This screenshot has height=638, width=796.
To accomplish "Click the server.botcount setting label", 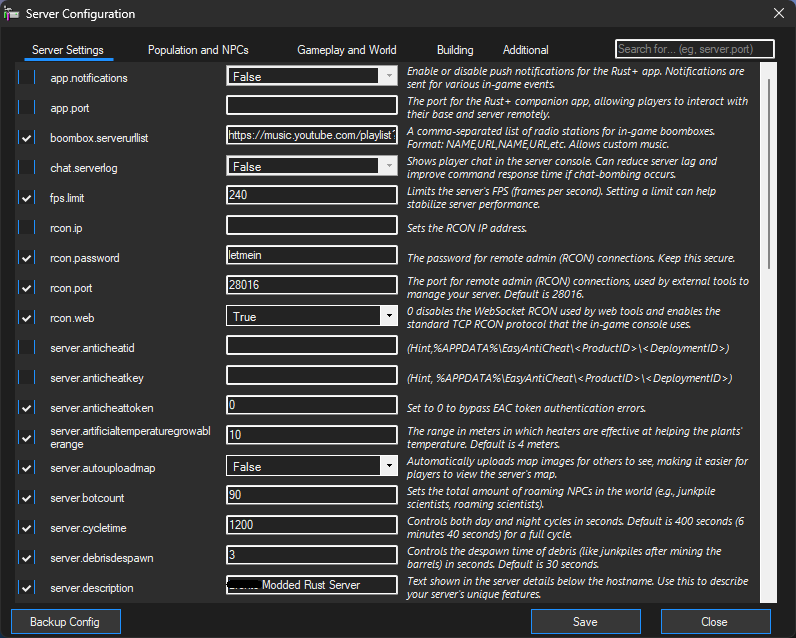I will pyautogui.click(x=87, y=498).
